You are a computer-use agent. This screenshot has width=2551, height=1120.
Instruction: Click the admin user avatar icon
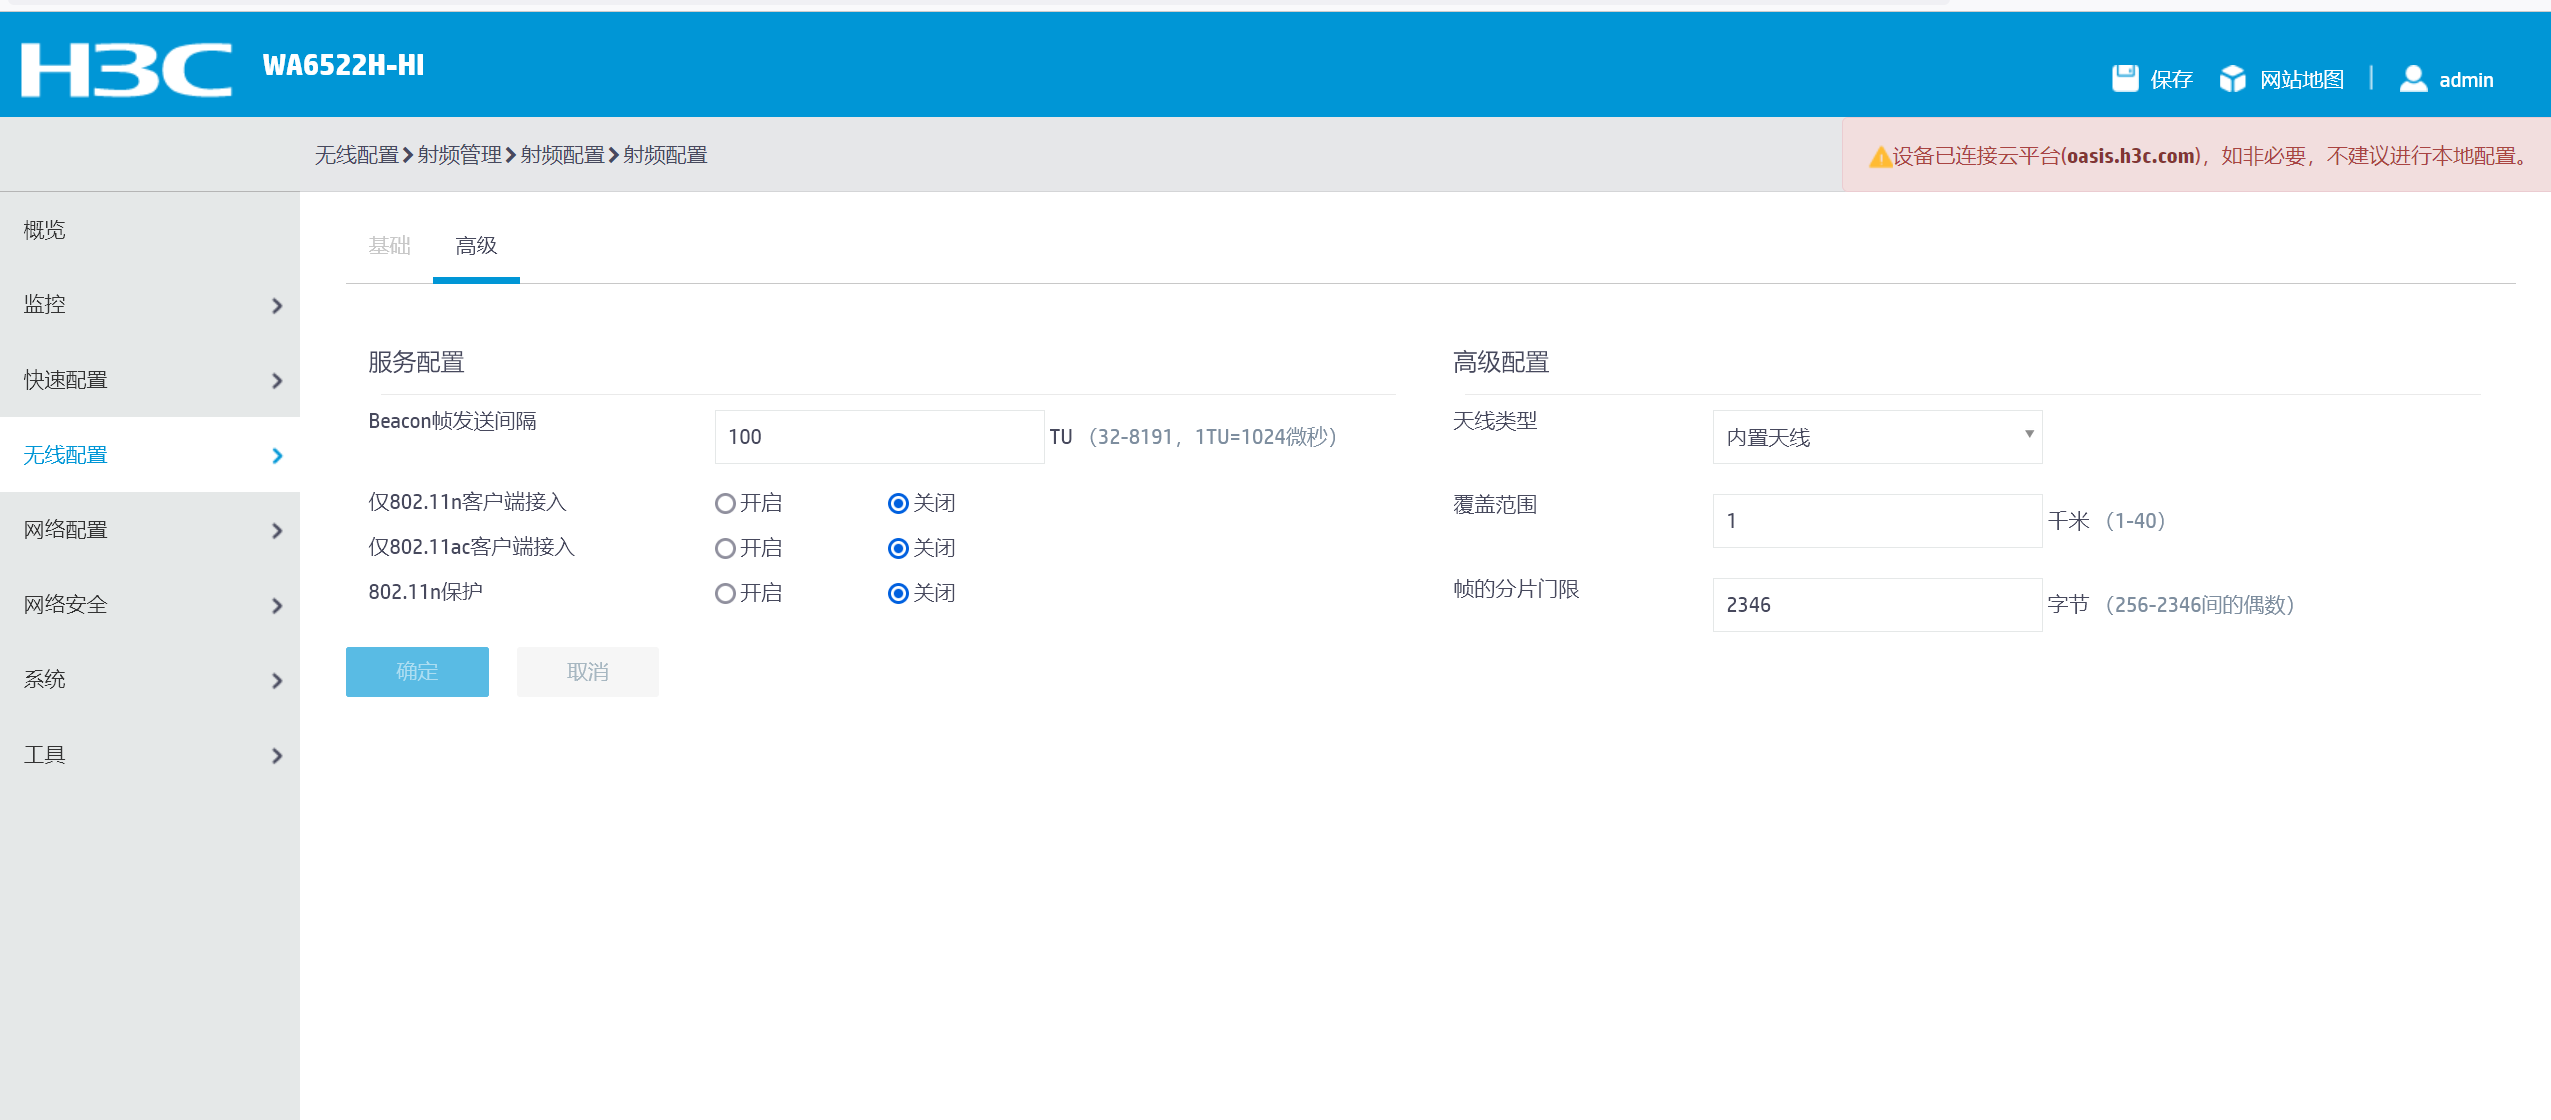point(2412,78)
